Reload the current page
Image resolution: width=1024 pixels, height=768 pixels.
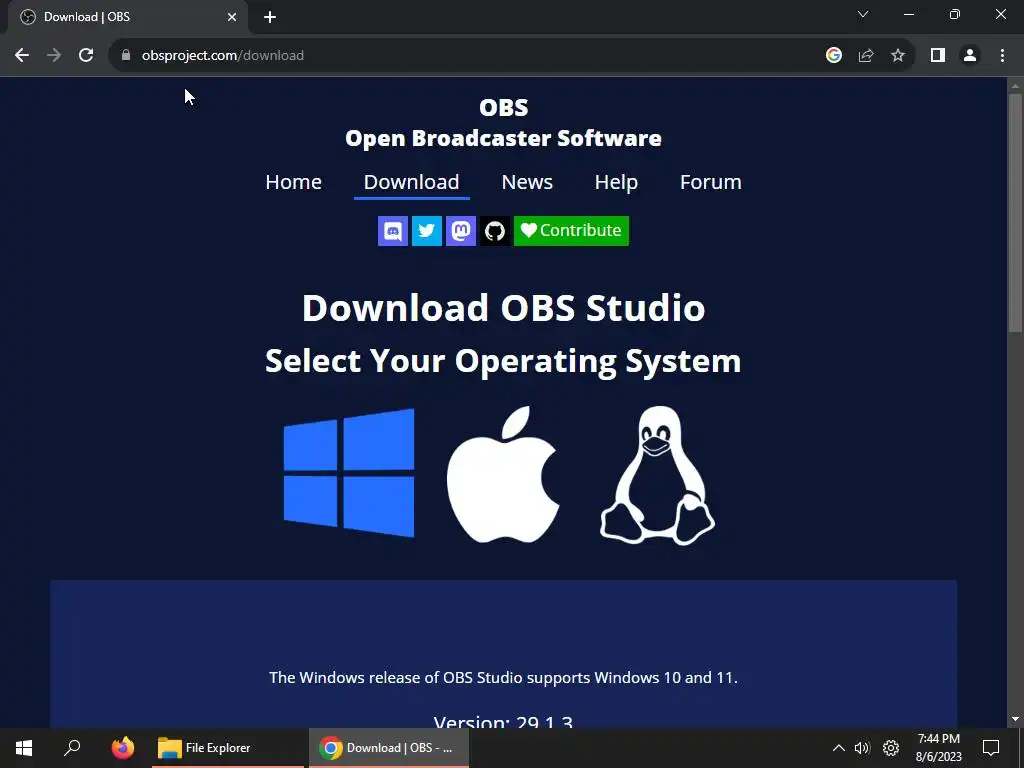pyautogui.click(x=86, y=56)
